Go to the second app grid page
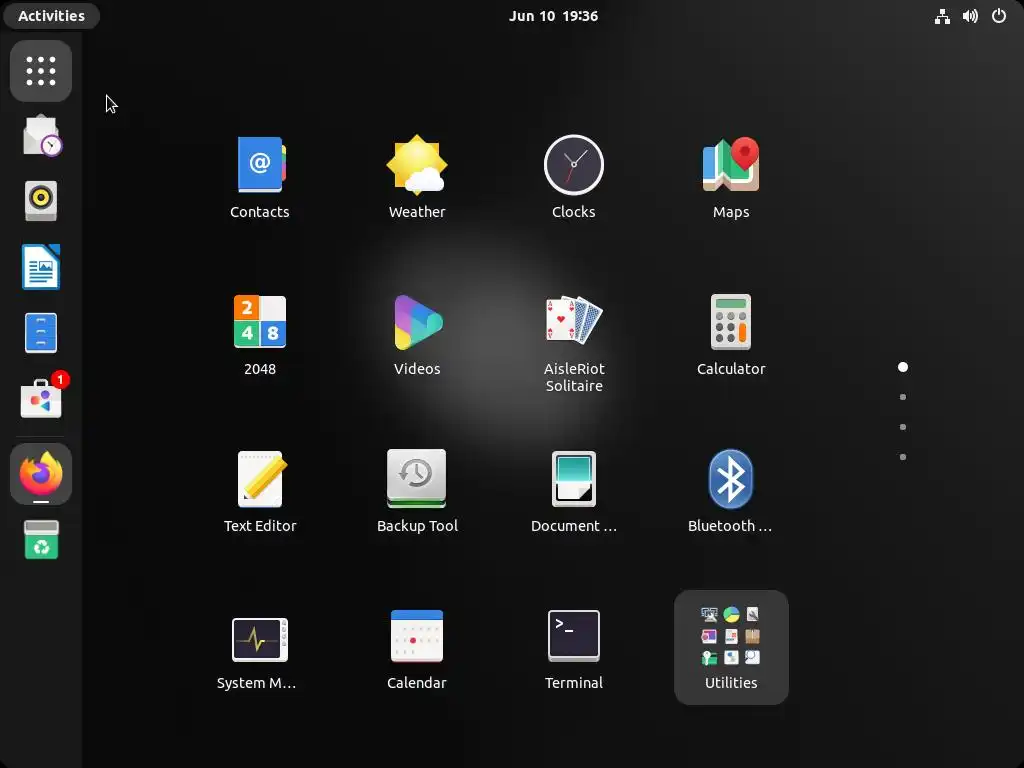The image size is (1024, 768). pyautogui.click(x=903, y=397)
